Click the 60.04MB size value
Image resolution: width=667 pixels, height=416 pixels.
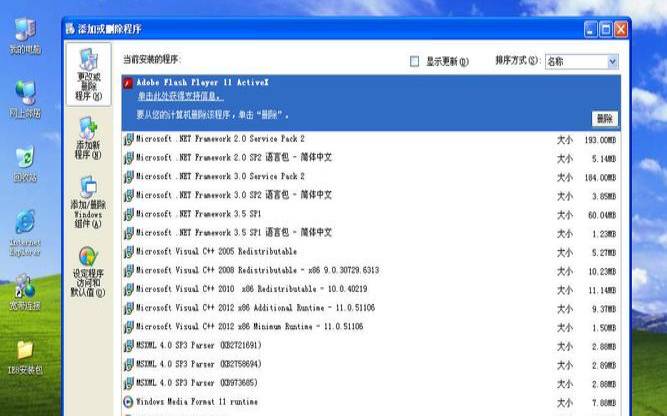coord(602,215)
